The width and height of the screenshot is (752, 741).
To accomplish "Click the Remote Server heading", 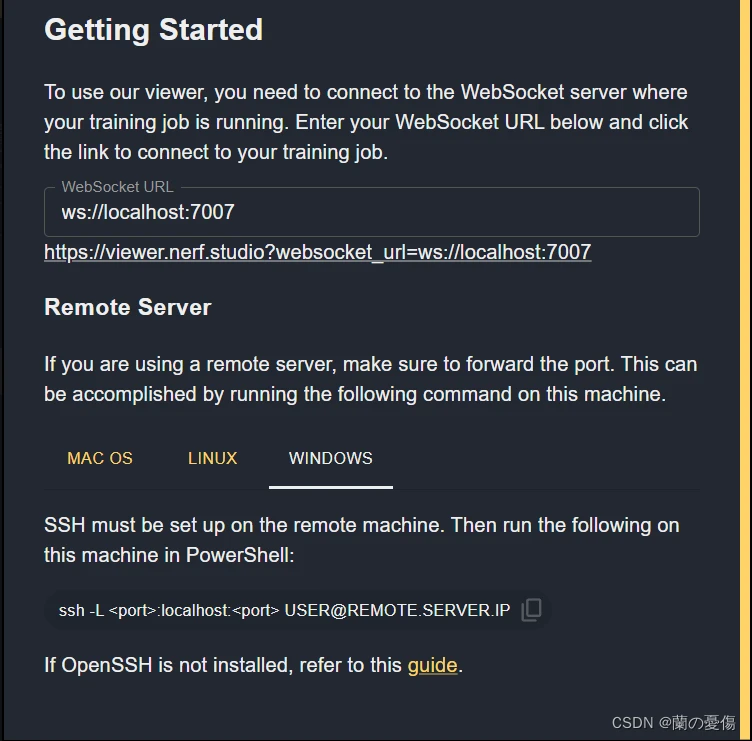I will 128,307.
